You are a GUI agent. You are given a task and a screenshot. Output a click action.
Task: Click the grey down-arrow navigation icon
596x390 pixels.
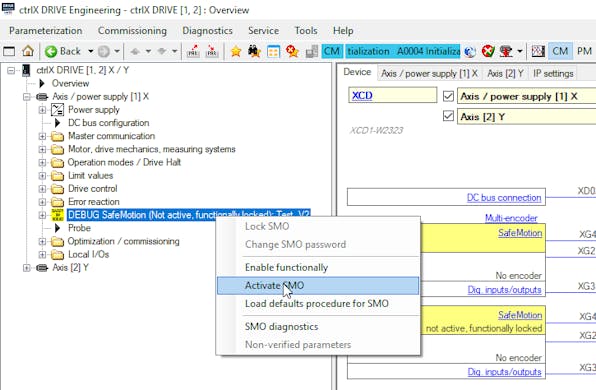click(162, 51)
